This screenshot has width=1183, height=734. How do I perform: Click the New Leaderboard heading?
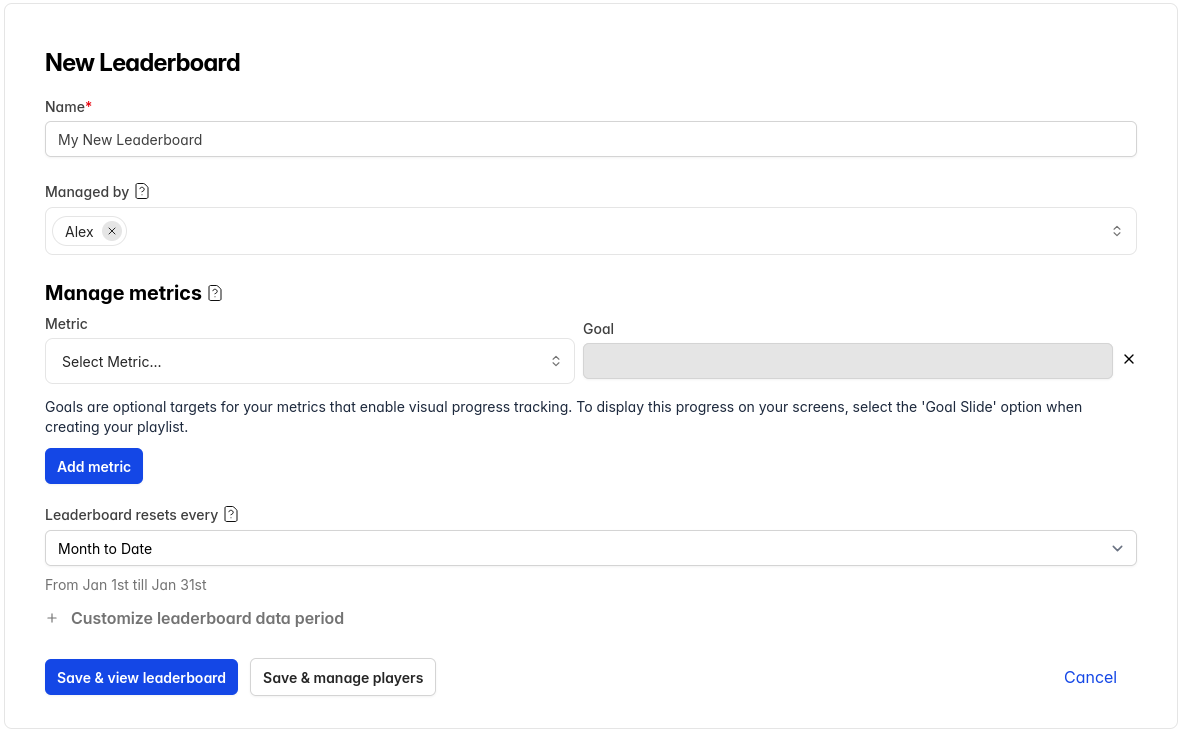point(142,62)
